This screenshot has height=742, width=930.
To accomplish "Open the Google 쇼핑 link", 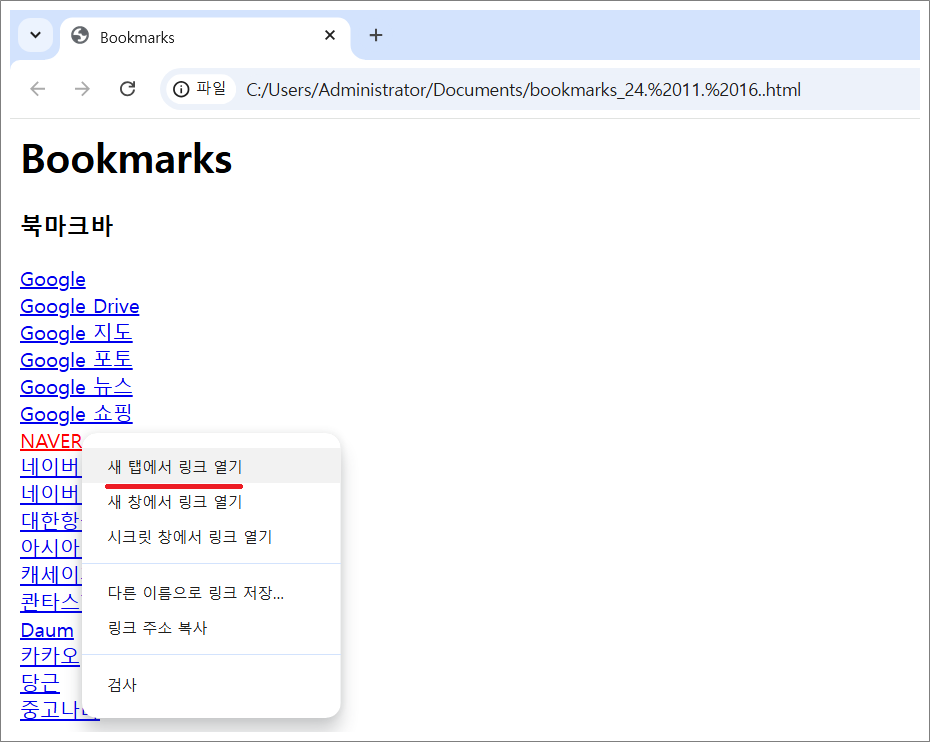I will (77, 414).
